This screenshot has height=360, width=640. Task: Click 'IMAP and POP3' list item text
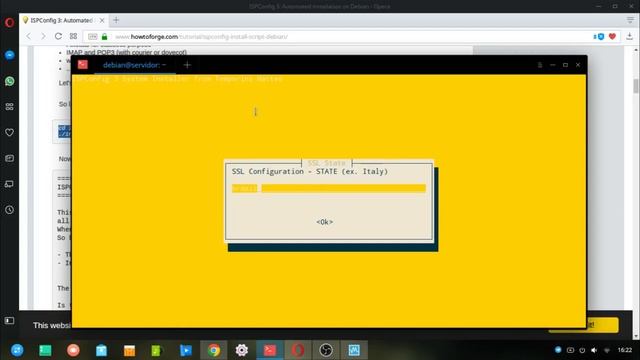click(x=127, y=52)
